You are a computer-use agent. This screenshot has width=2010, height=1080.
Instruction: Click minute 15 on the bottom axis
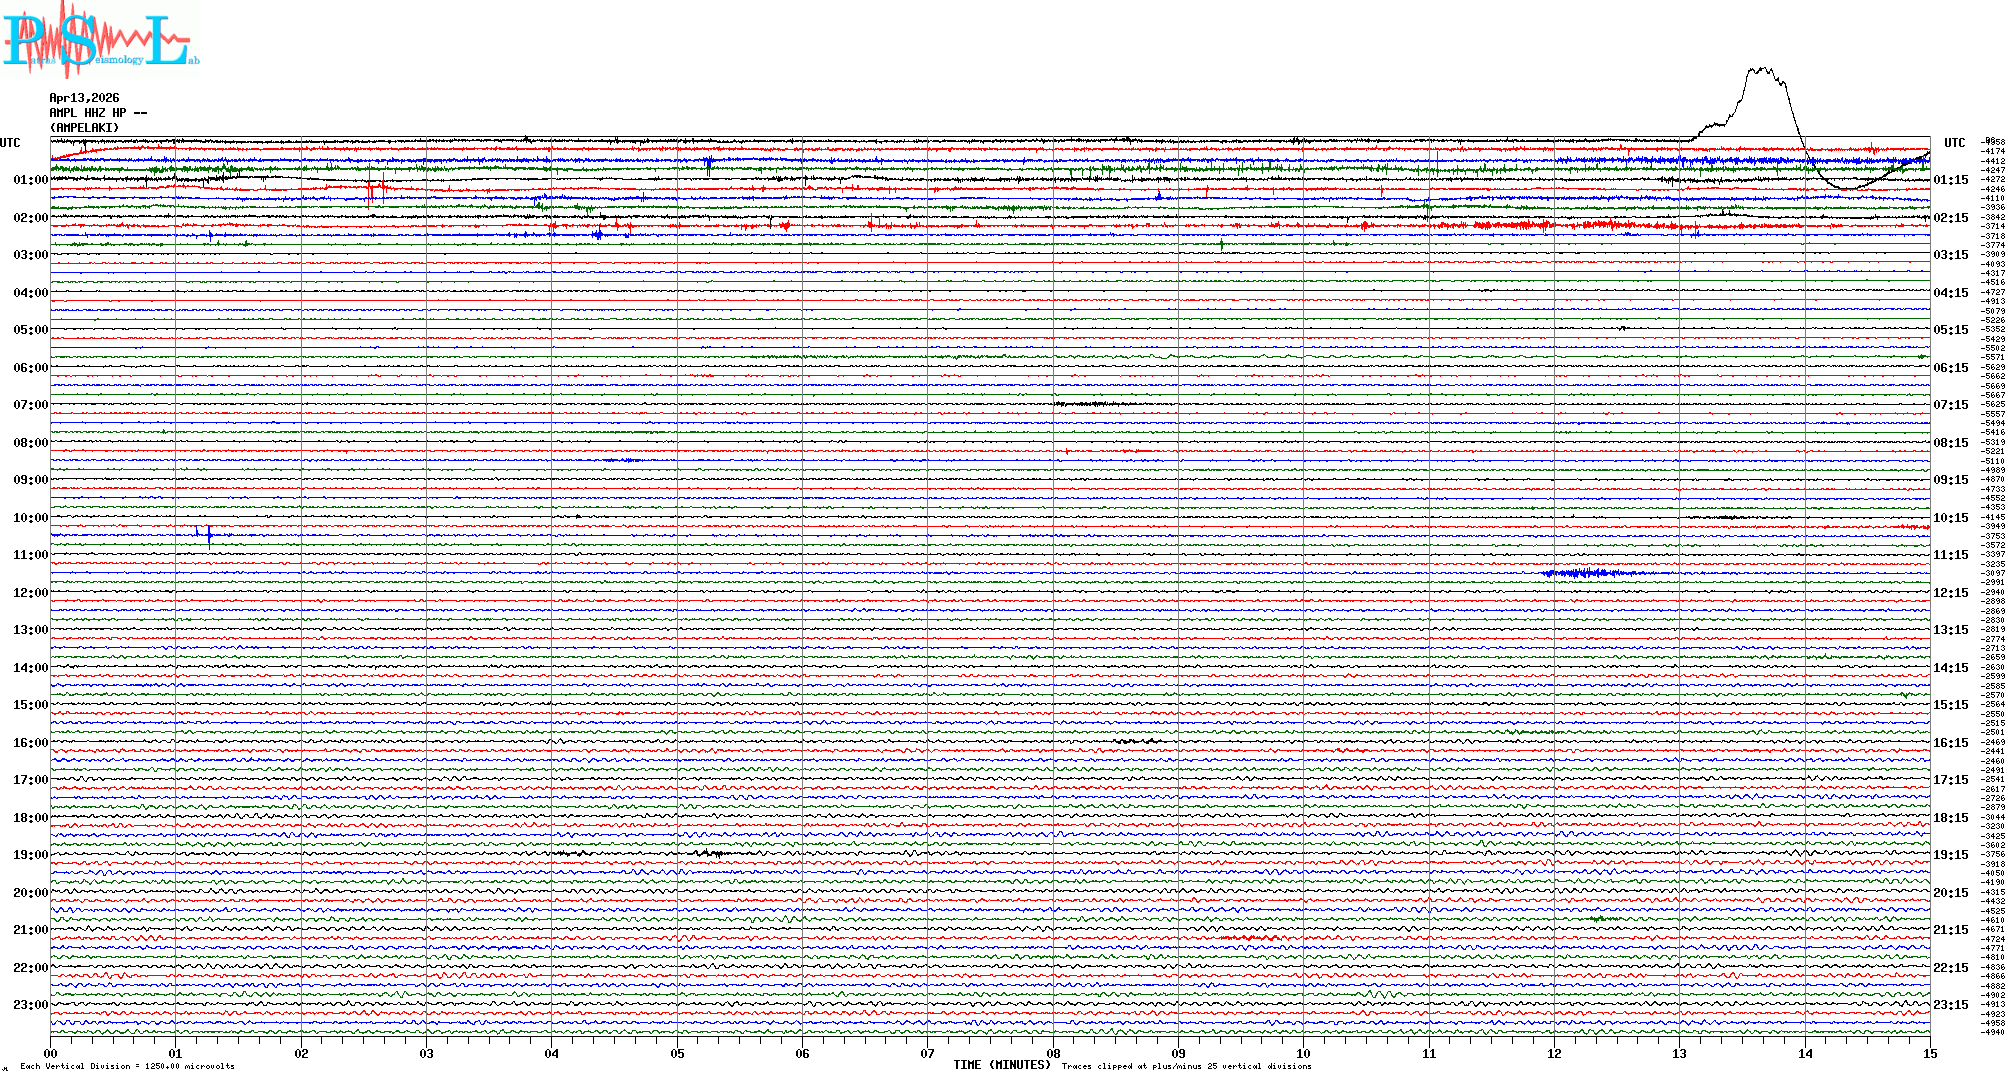coord(1929,1053)
